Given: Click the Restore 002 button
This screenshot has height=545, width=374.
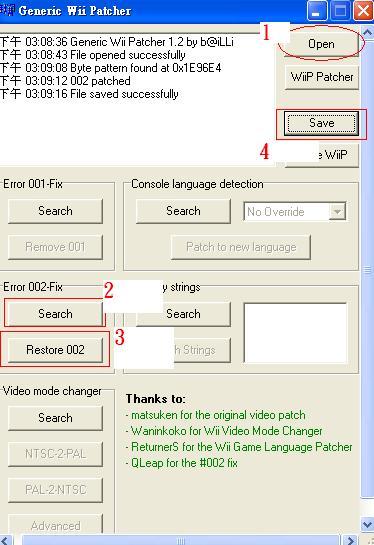Looking at the screenshot, I should pos(55,350).
